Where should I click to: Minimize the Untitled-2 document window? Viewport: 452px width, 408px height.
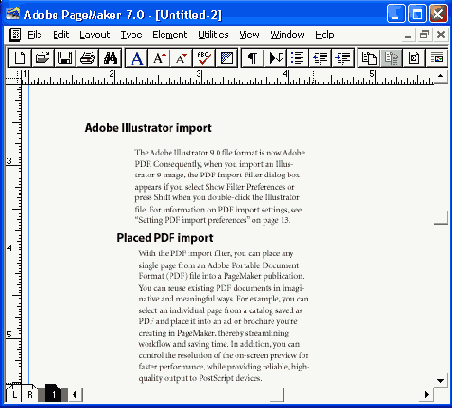[x=408, y=35]
